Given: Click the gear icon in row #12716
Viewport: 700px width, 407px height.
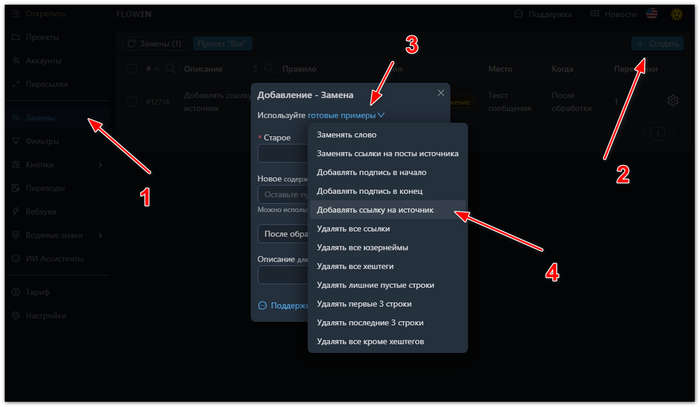Looking at the screenshot, I should tap(672, 101).
